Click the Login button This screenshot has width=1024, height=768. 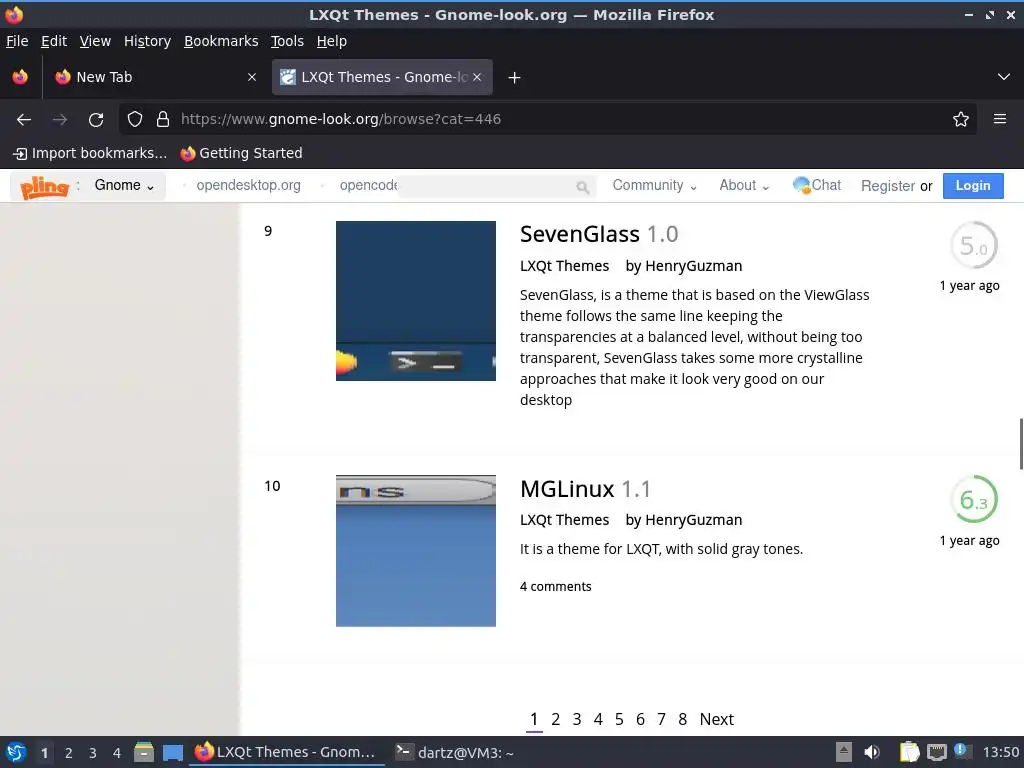(973, 185)
